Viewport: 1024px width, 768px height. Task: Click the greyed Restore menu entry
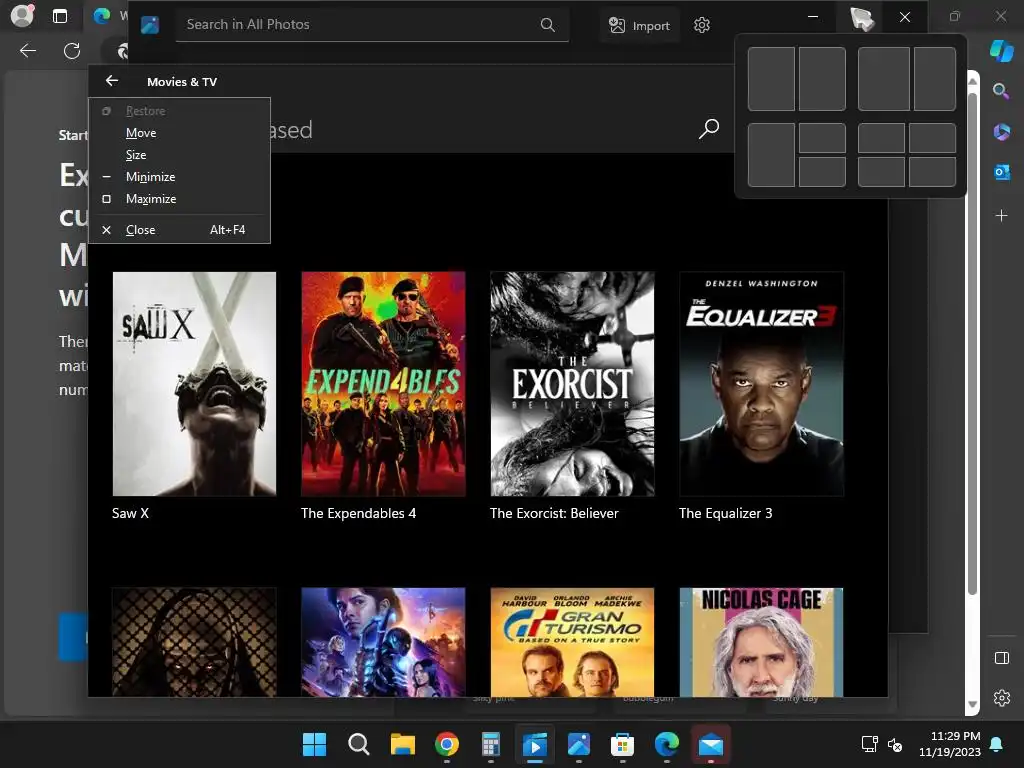[180, 111]
